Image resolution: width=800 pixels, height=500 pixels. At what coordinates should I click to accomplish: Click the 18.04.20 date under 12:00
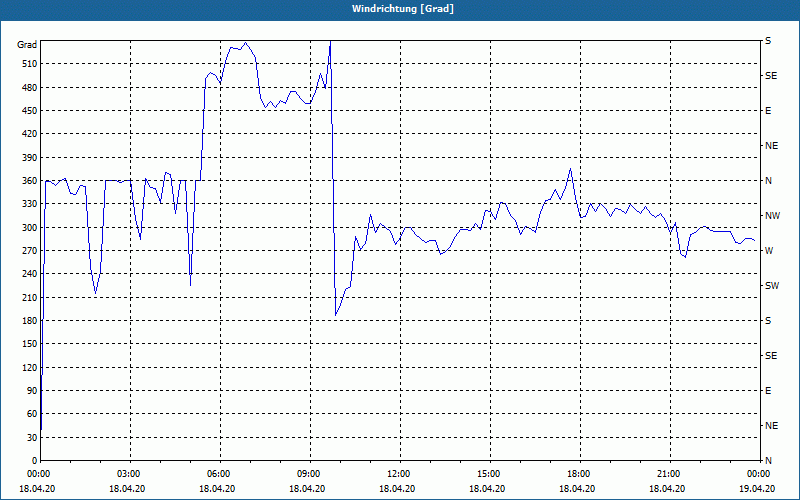pos(397,488)
